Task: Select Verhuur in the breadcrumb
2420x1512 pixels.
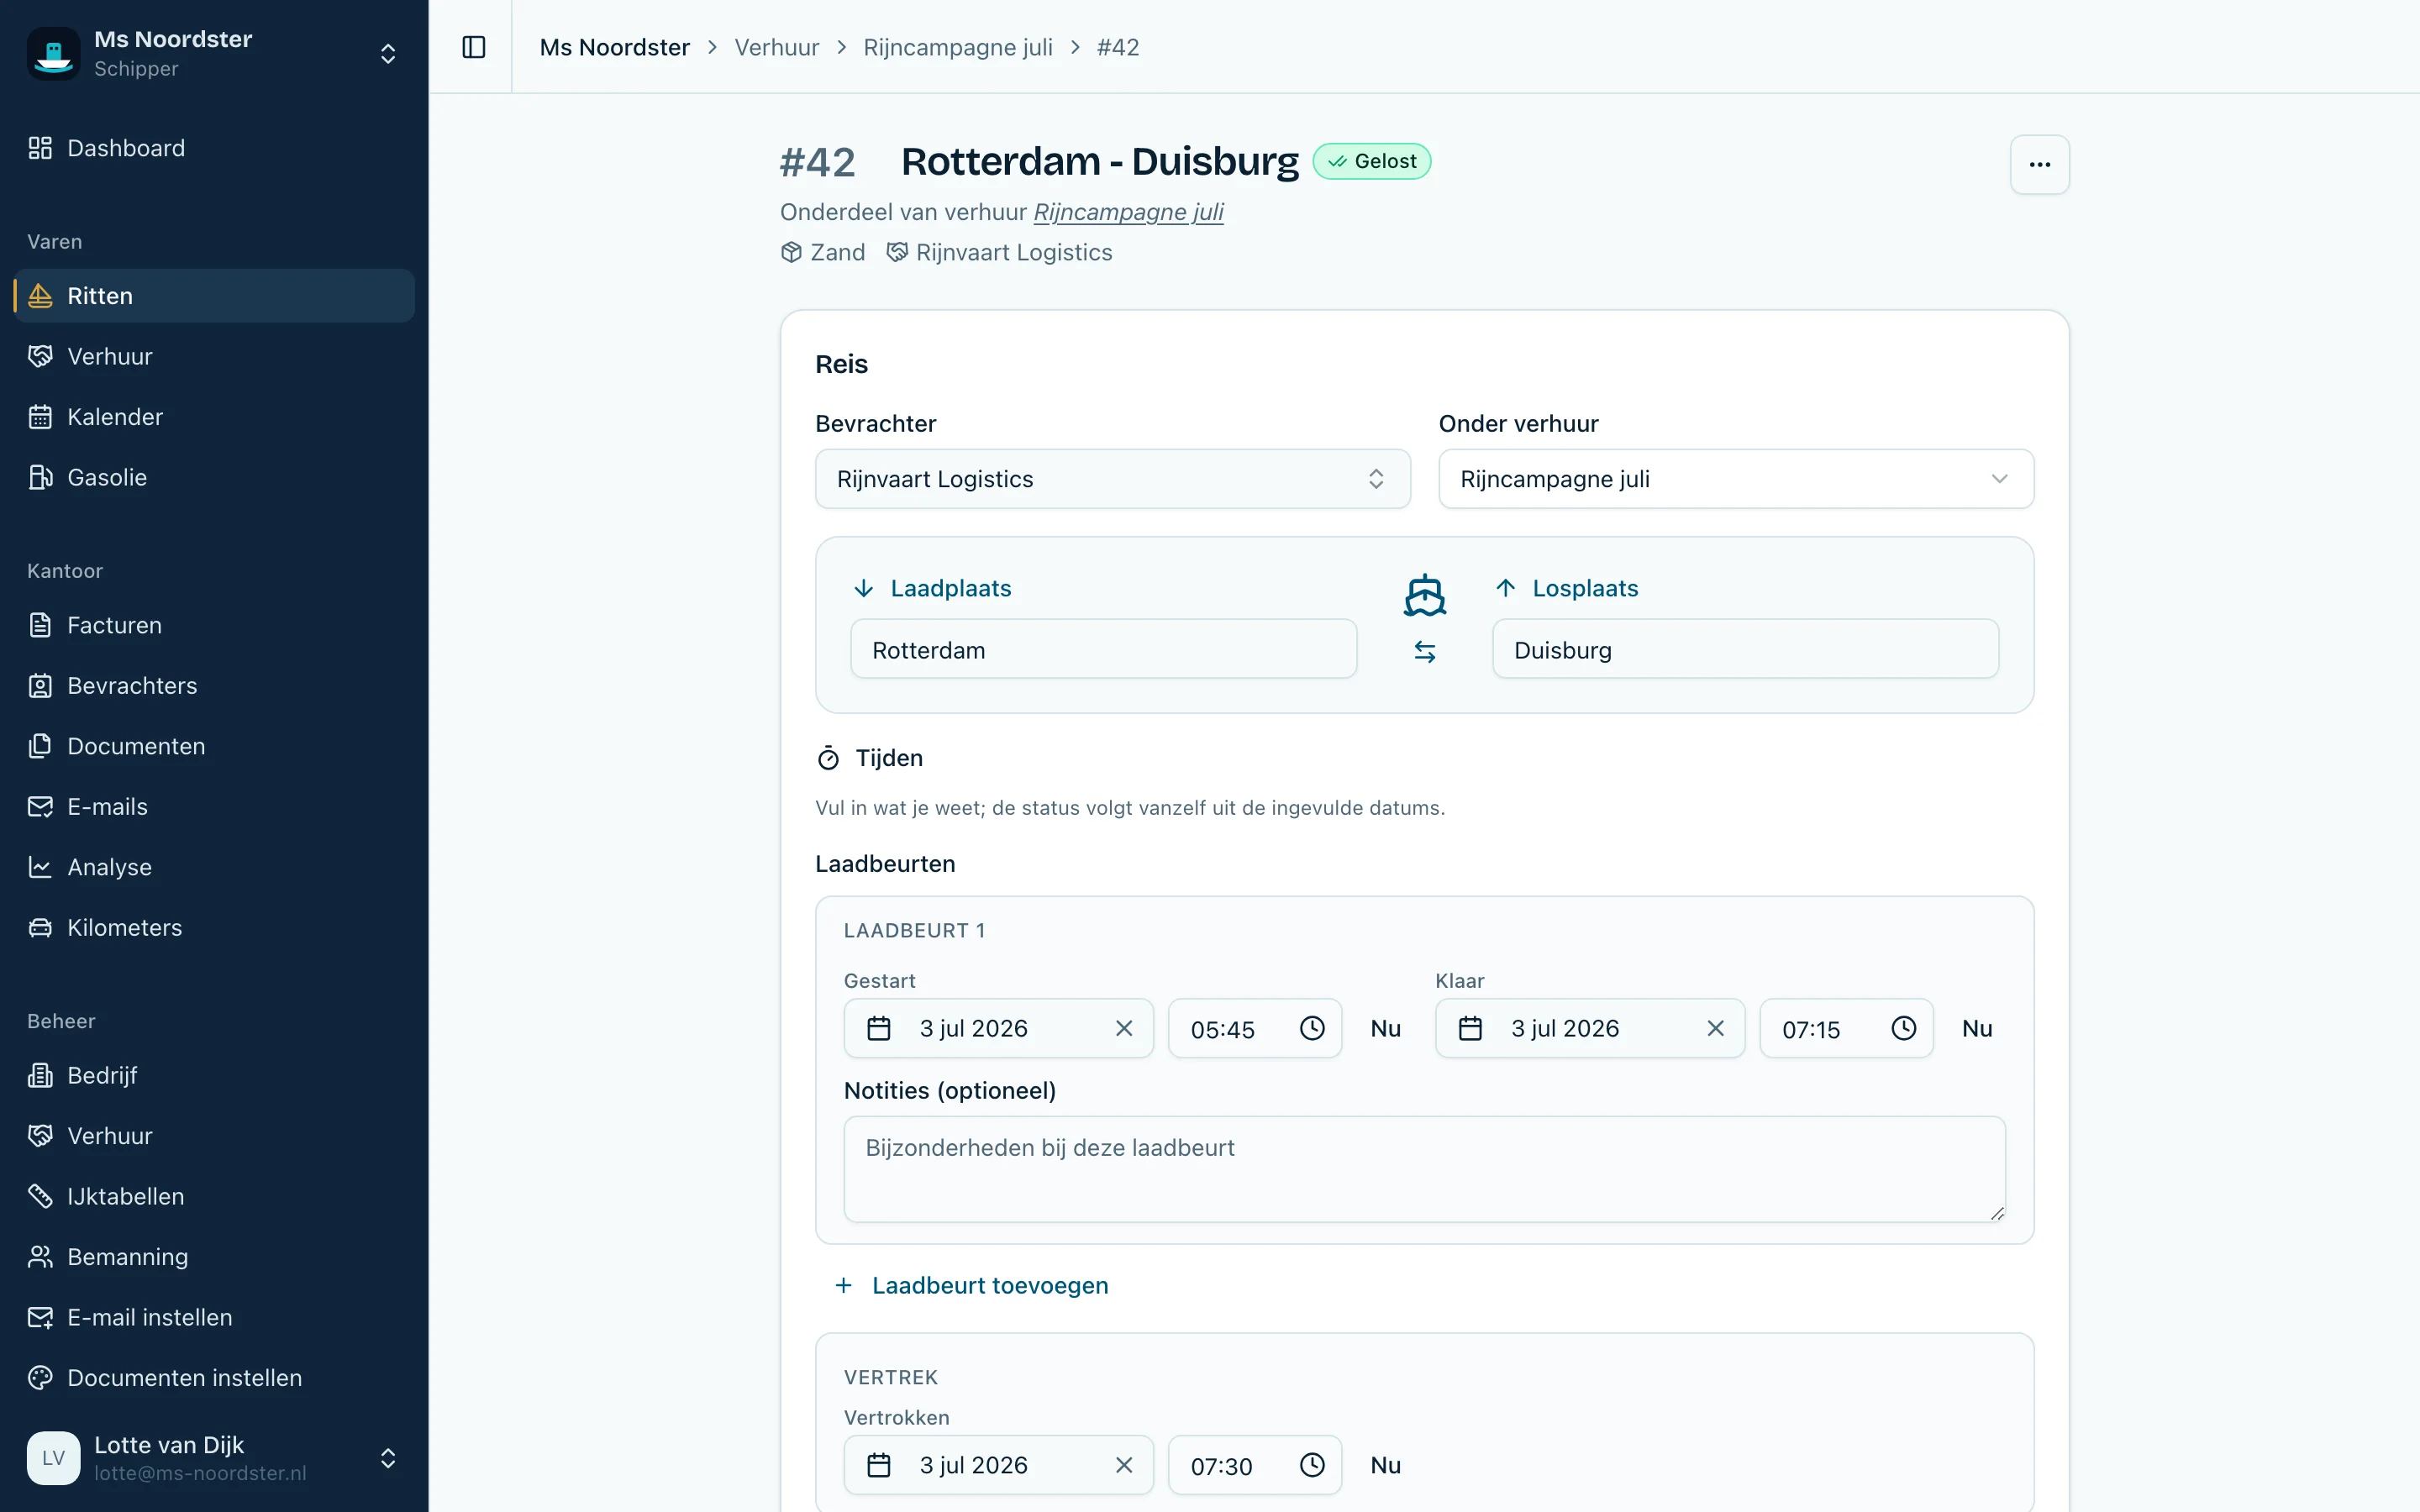Action: coord(777,47)
